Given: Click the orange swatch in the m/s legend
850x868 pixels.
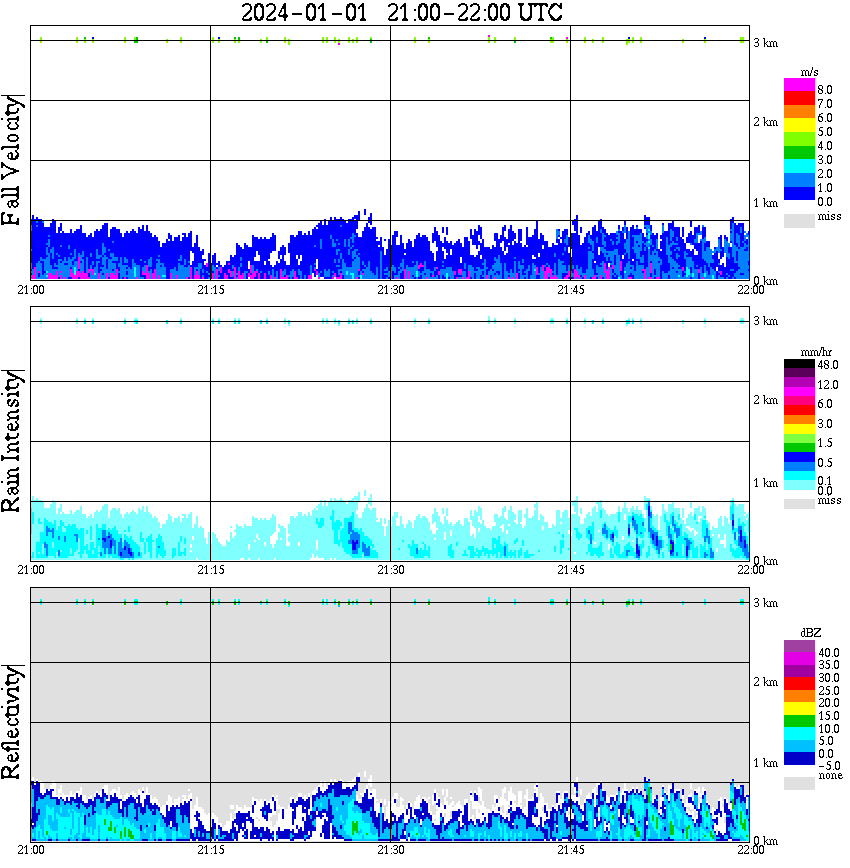Looking at the screenshot, I should (799, 112).
